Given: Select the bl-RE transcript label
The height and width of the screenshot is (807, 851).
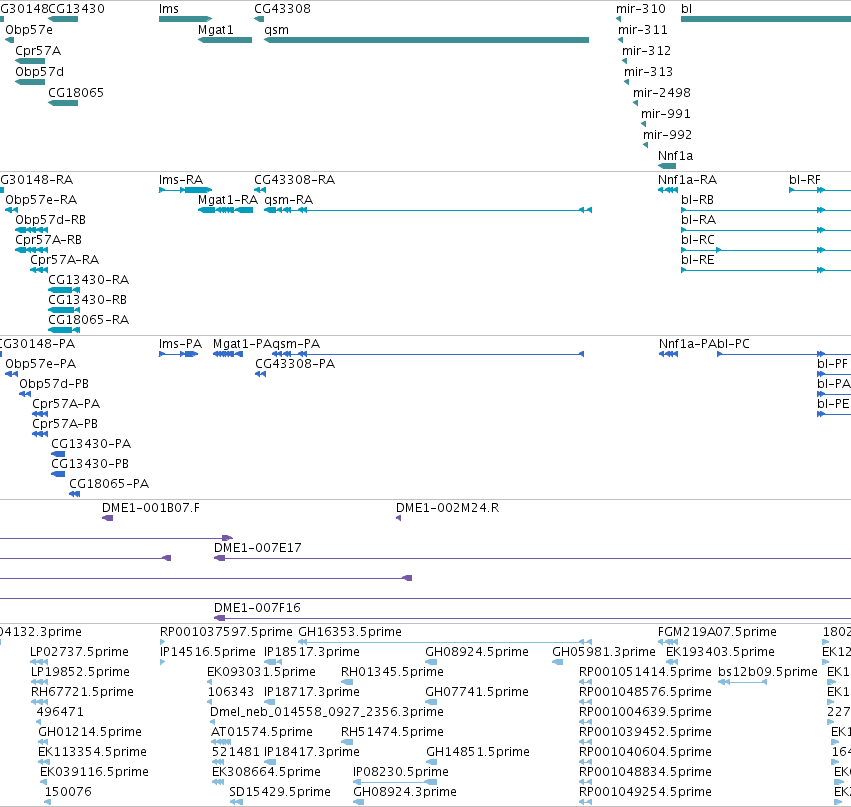Looking at the screenshot, I should pos(697,260).
